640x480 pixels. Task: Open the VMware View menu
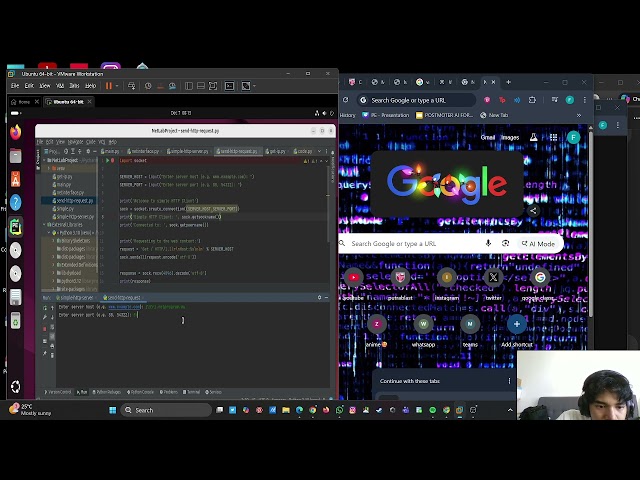pos(44,86)
